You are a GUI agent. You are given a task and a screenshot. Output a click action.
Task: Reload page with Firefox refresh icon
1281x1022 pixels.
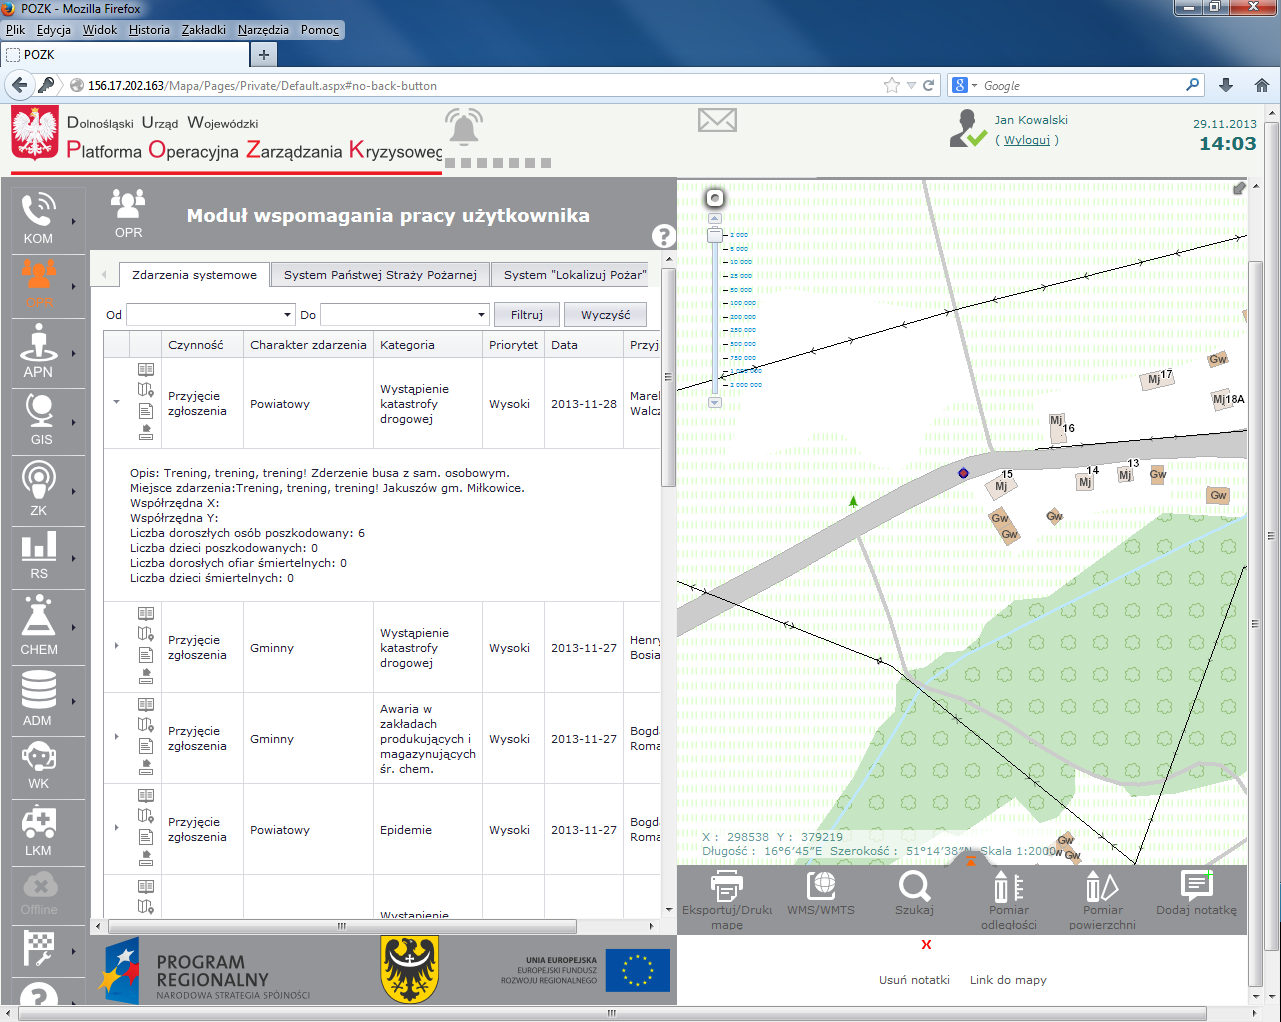tap(928, 85)
